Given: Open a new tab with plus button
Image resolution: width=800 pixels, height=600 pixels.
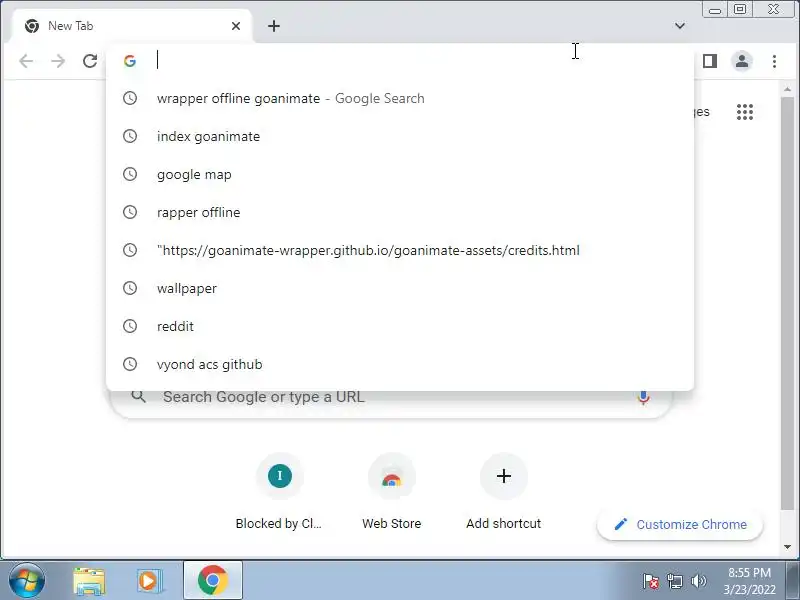Looking at the screenshot, I should coord(274,26).
